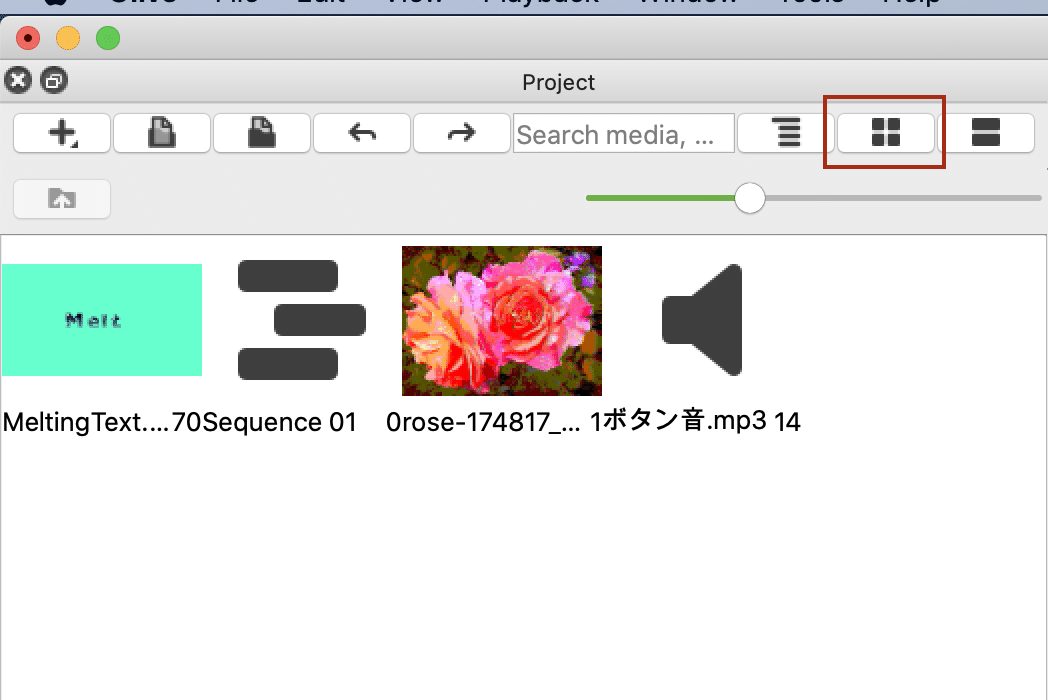Select the Sequence 01 item
This screenshot has height=700, width=1048.
pos(301,320)
